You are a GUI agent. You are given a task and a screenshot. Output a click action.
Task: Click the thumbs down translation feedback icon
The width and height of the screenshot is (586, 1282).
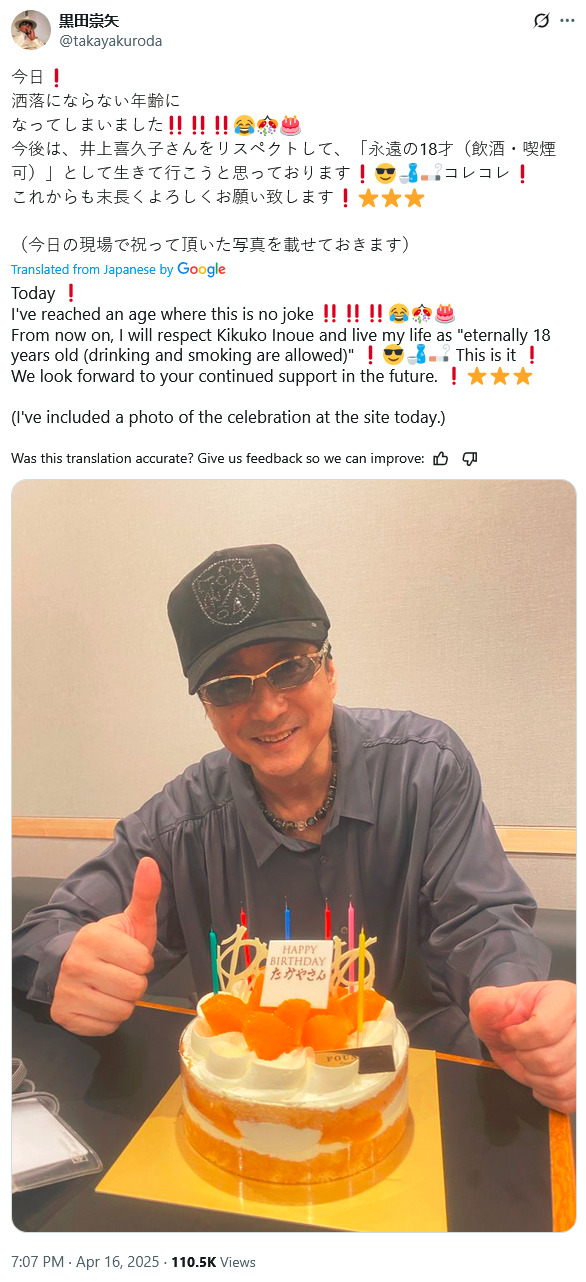[x=470, y=459]
